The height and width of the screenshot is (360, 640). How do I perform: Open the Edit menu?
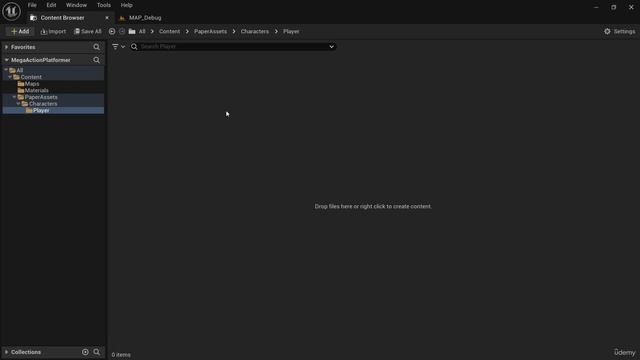[x=51, y=5]
